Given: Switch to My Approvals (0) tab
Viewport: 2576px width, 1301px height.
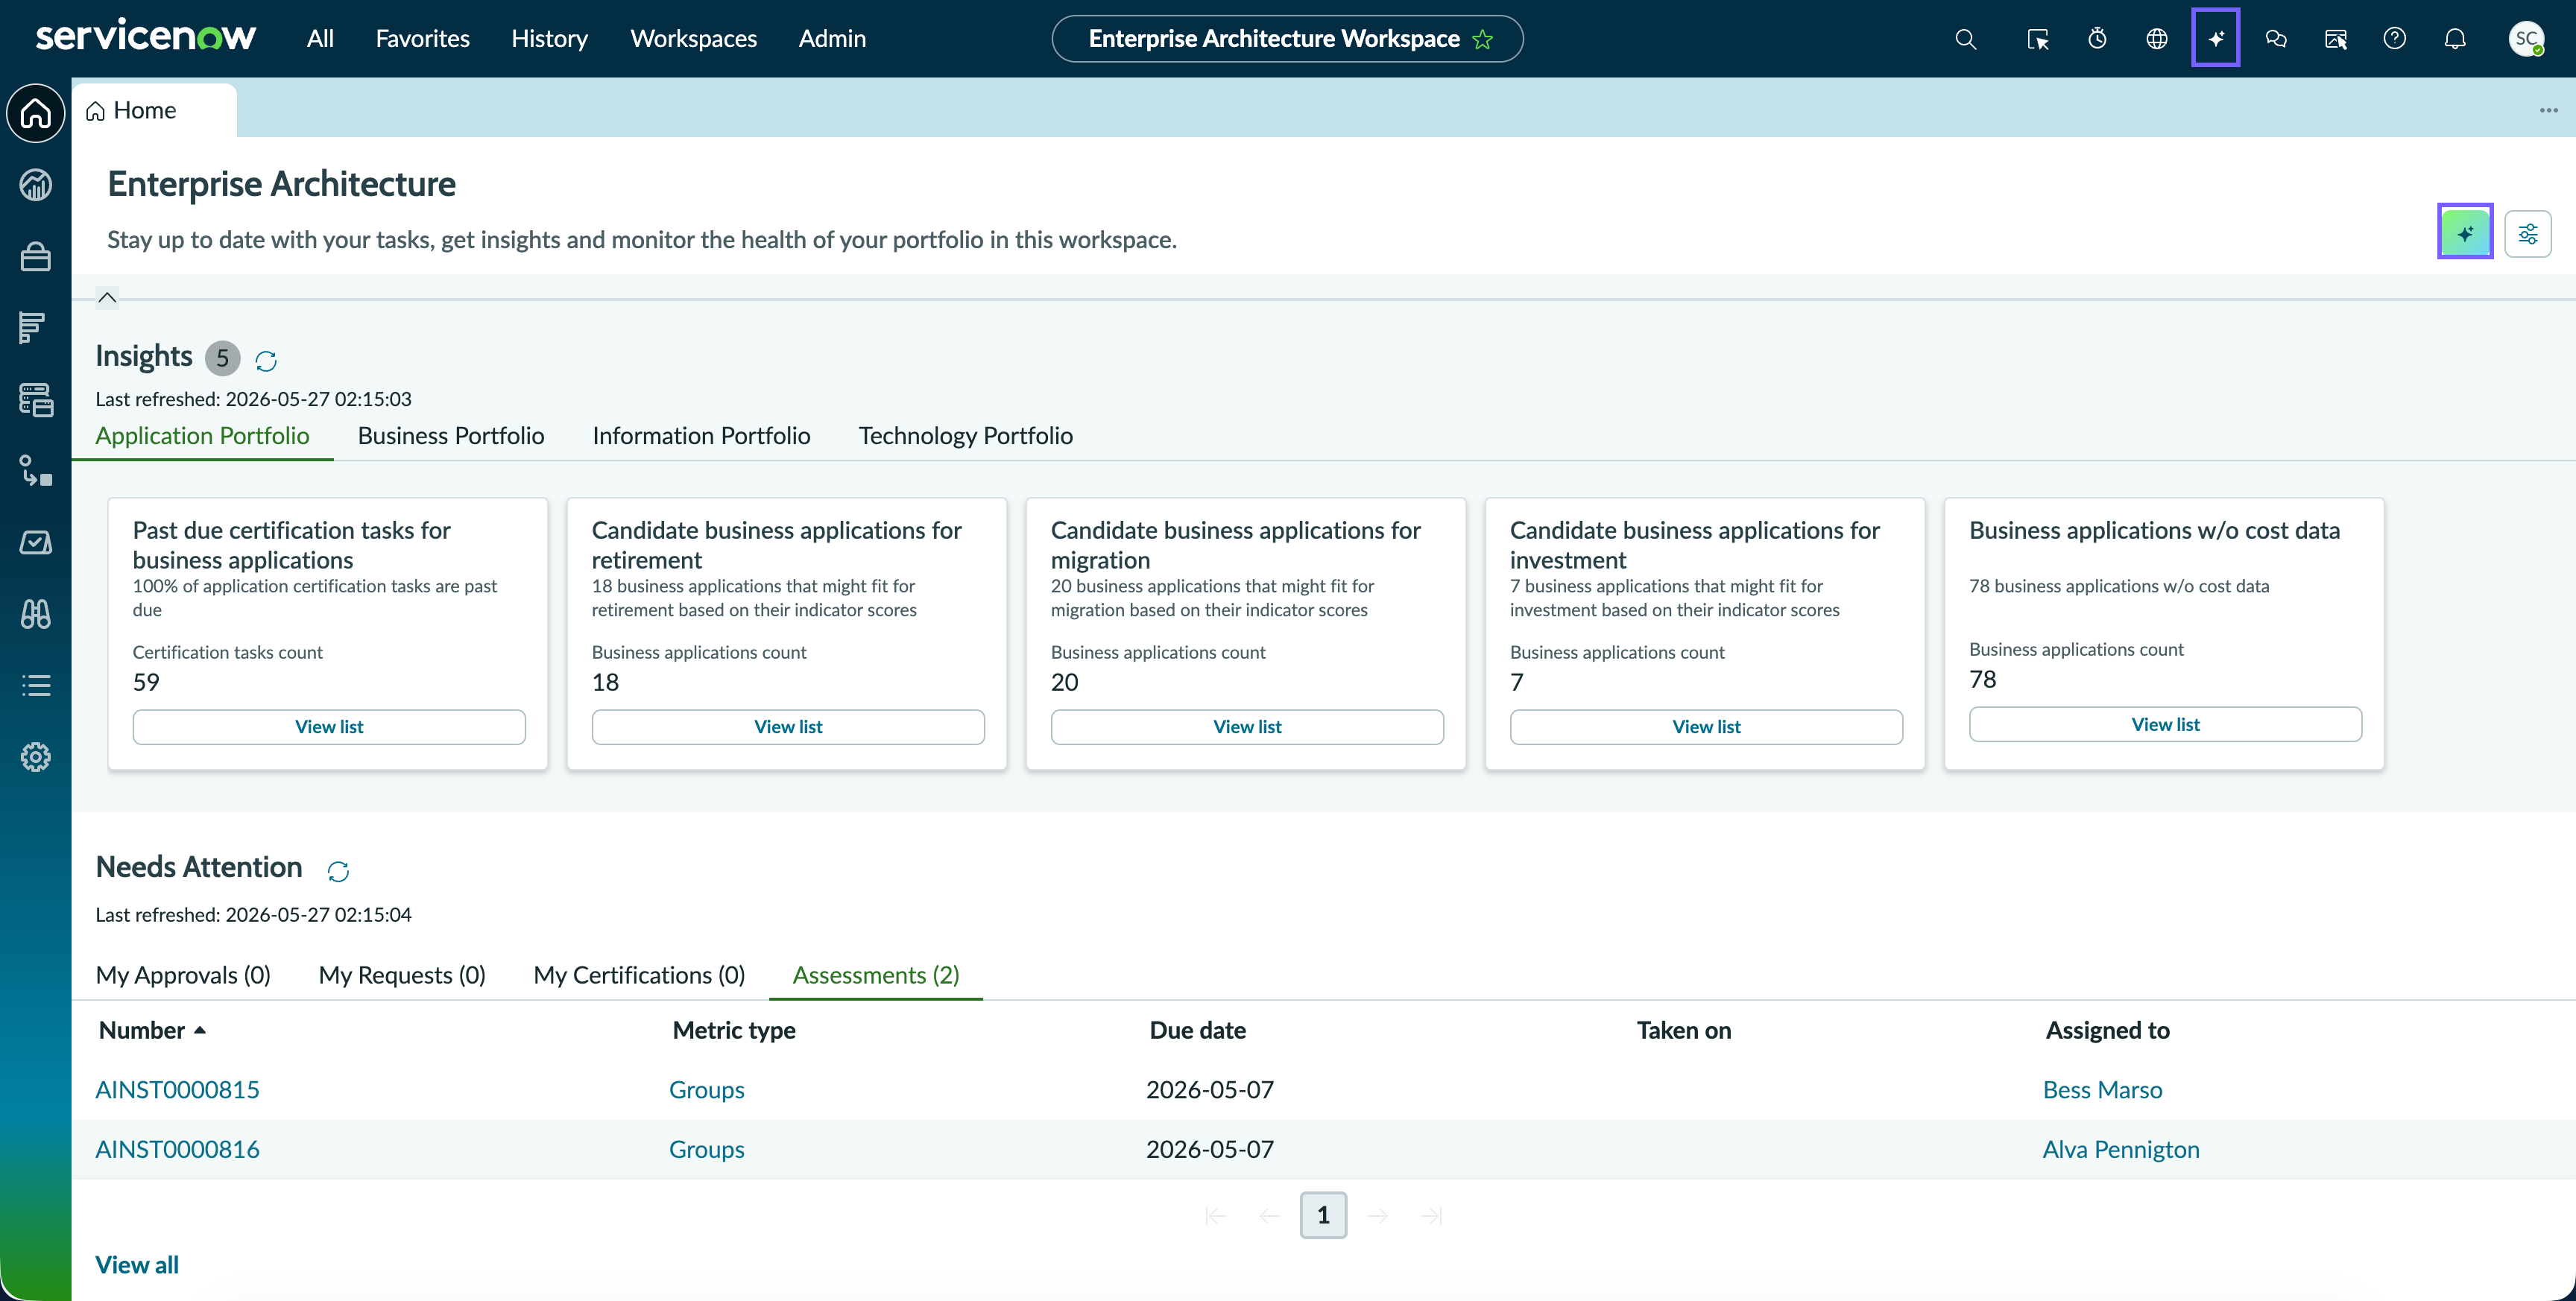Looking at the screenshot, I should point(183,975).
